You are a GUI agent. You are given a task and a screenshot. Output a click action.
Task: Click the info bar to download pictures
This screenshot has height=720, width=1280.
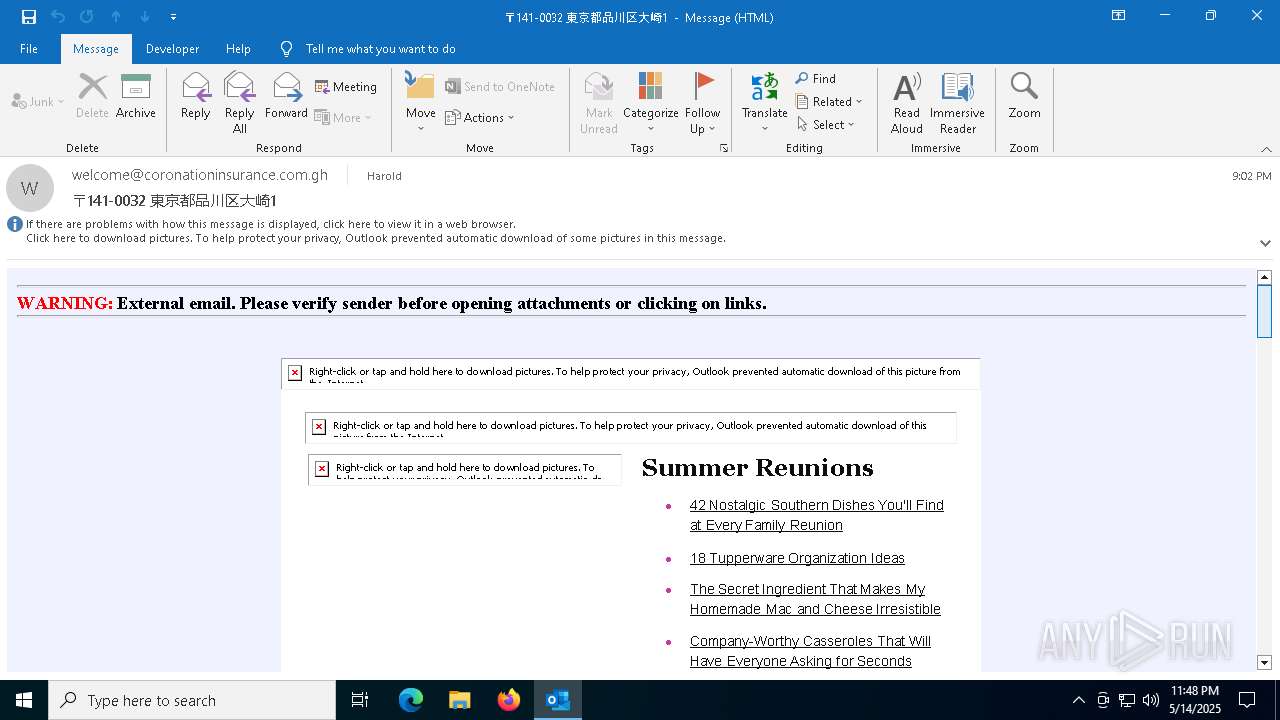tap(376, 238)
